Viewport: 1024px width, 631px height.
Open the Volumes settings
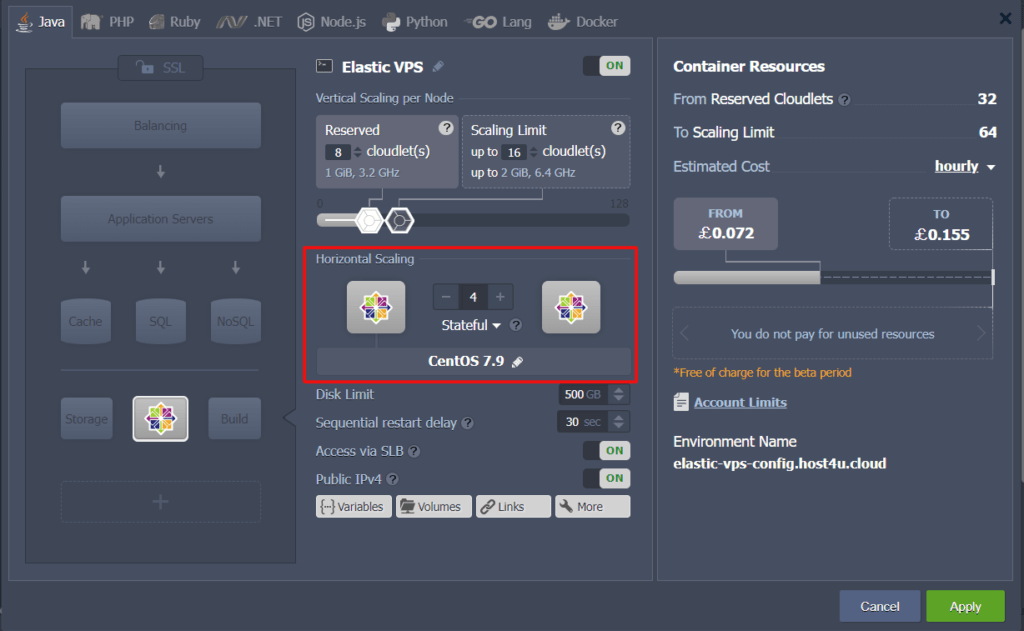click(434, 507)
